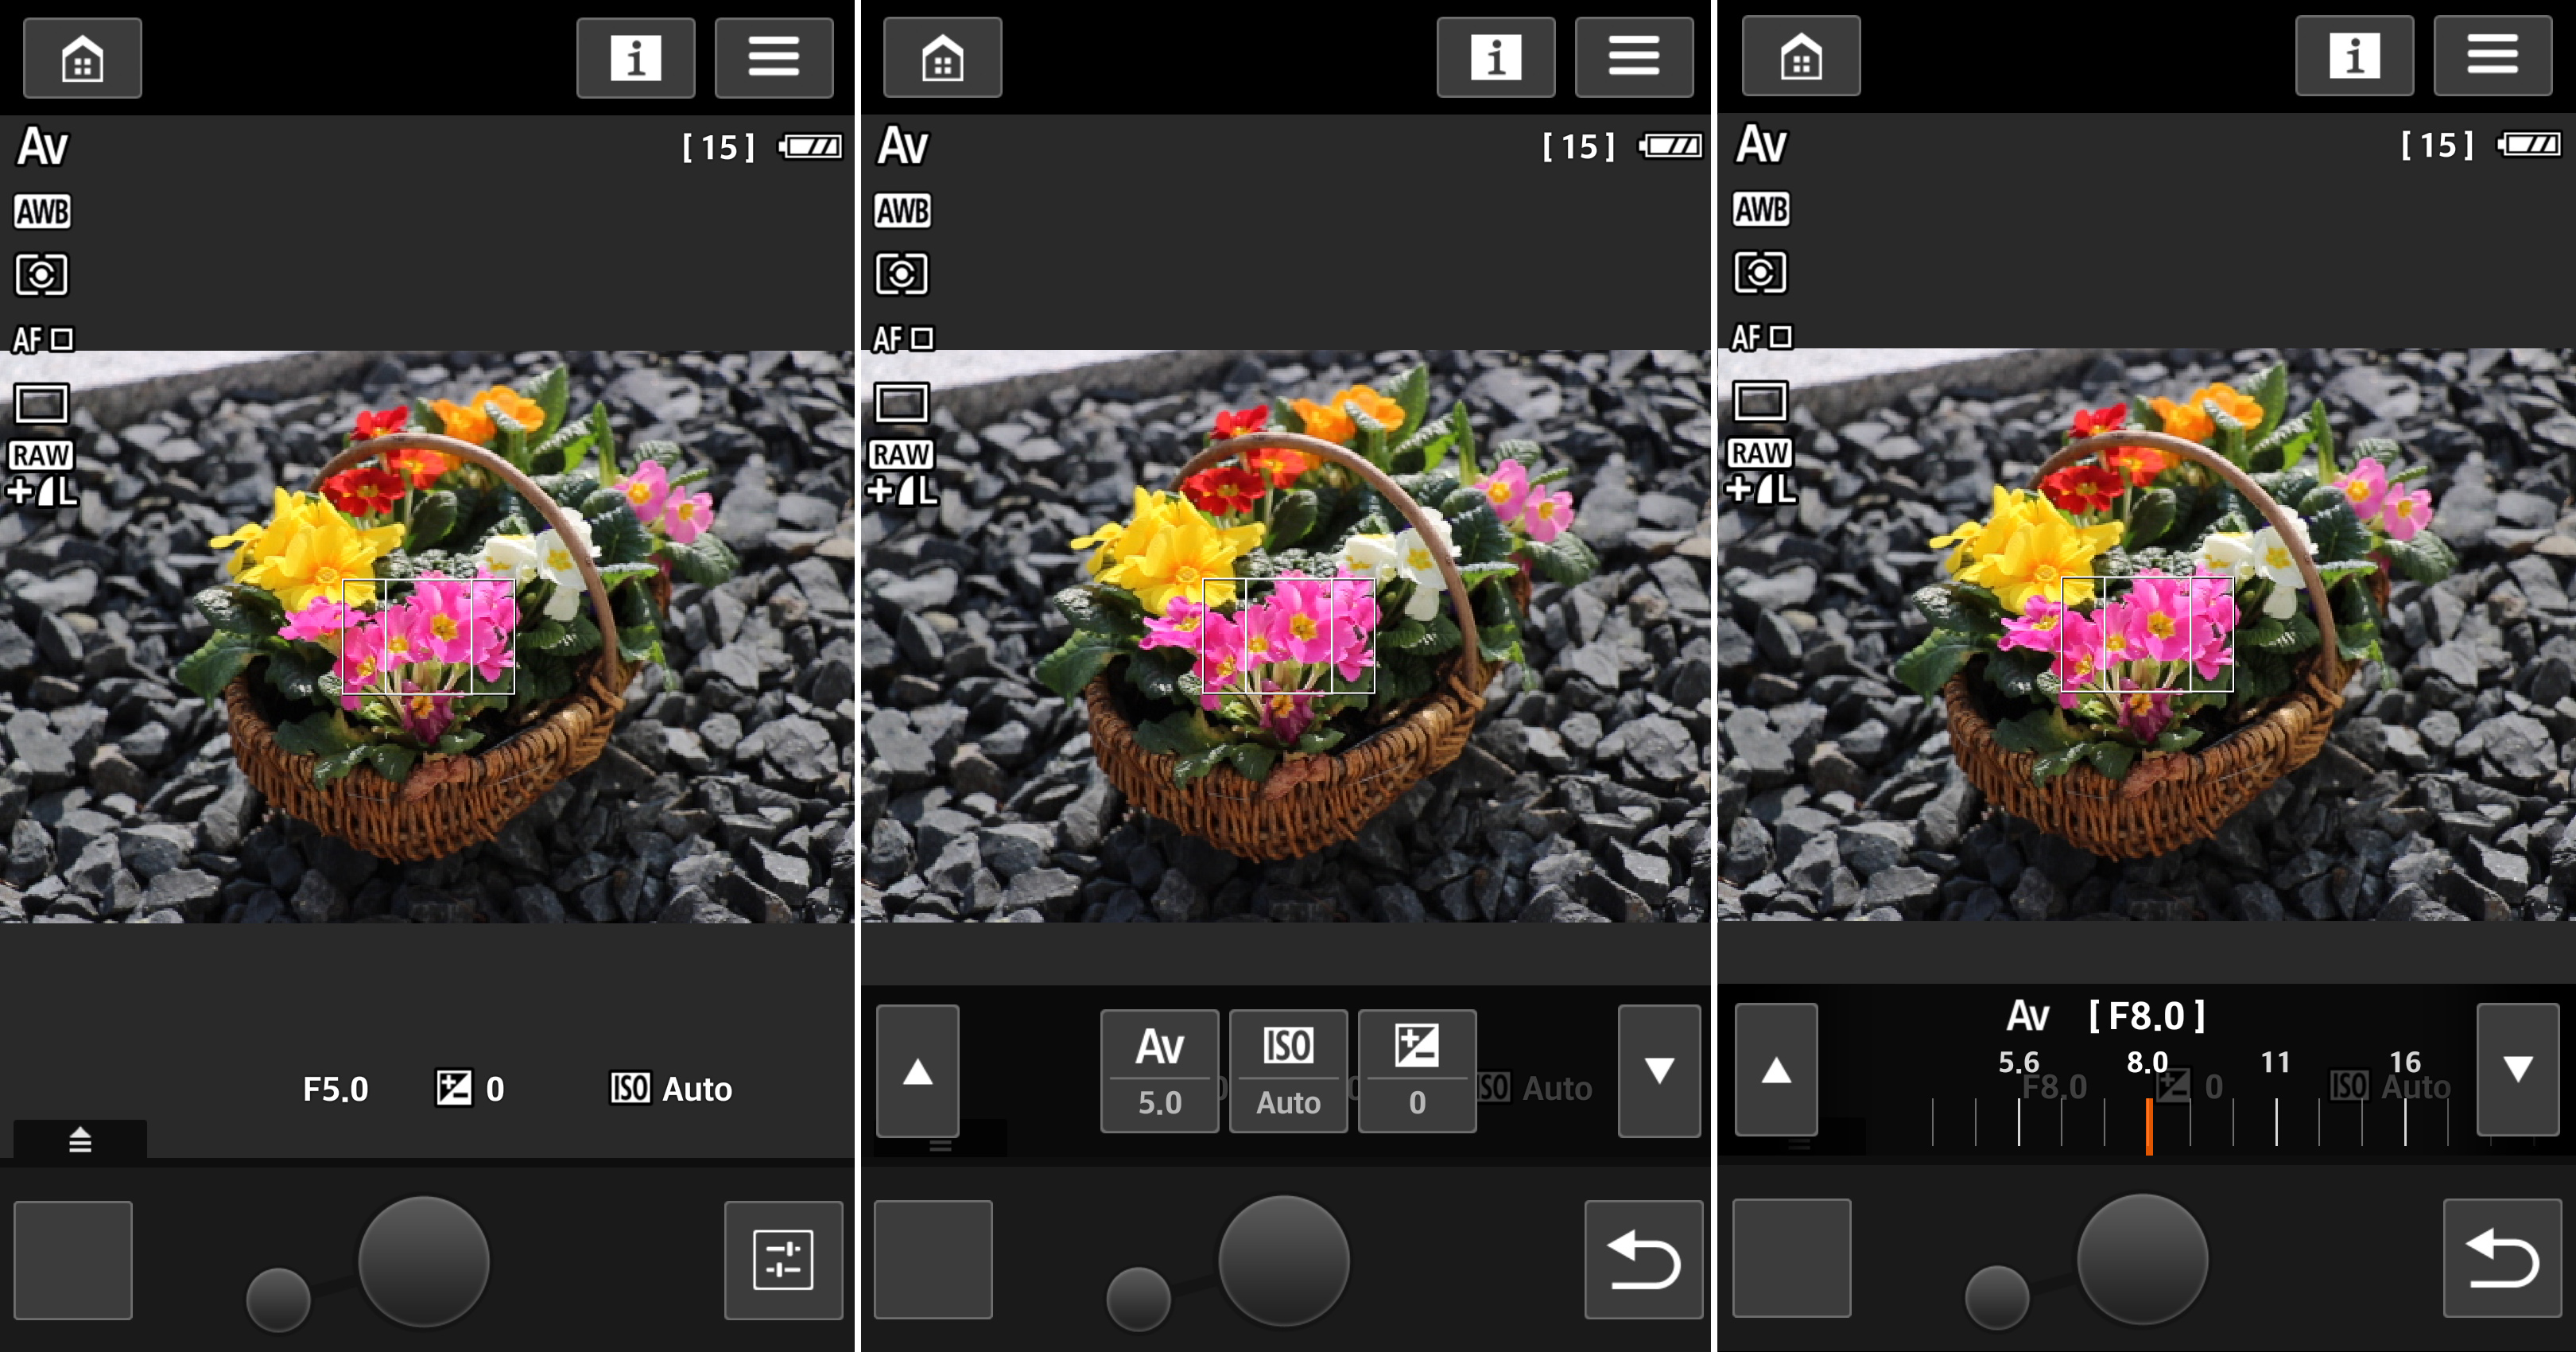Open the image thumbnail box in right panel
This screenshot has width=2576, height=1352.
click(x=1792, y=1258)
